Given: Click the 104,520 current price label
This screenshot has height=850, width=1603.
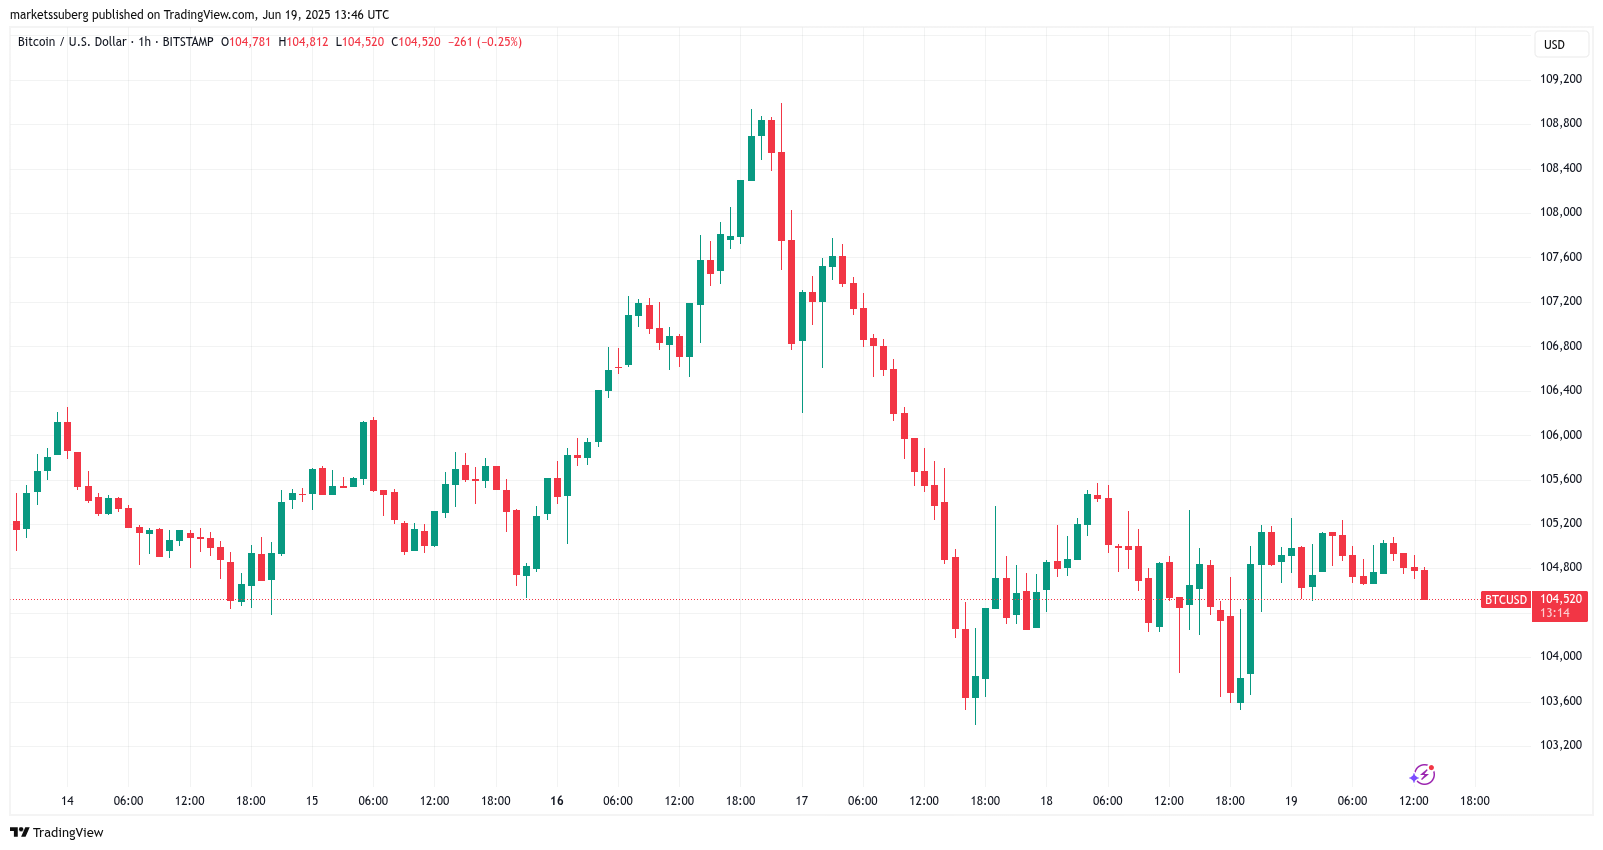Looking at the screenshot, I should [1560, 599].
